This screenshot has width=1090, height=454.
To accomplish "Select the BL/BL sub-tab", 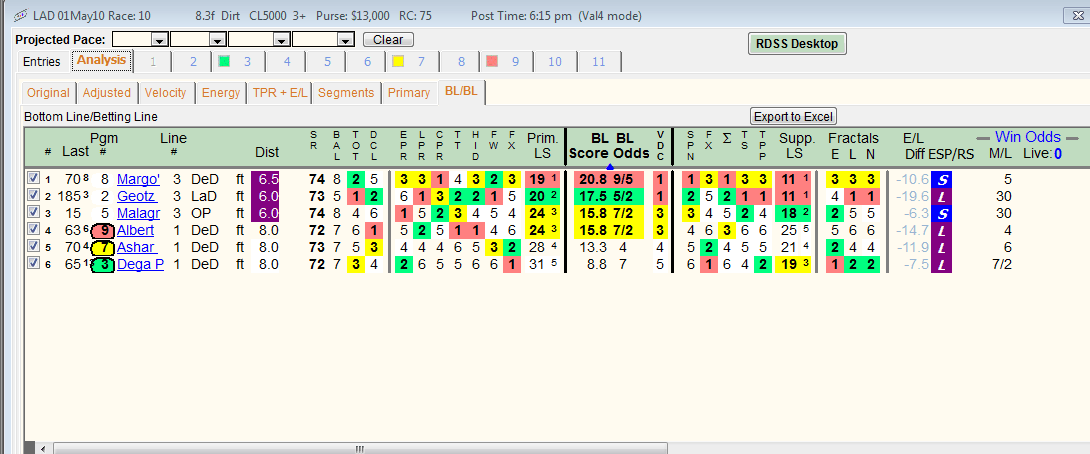I will pyautogui.click(x=462, y=92).
